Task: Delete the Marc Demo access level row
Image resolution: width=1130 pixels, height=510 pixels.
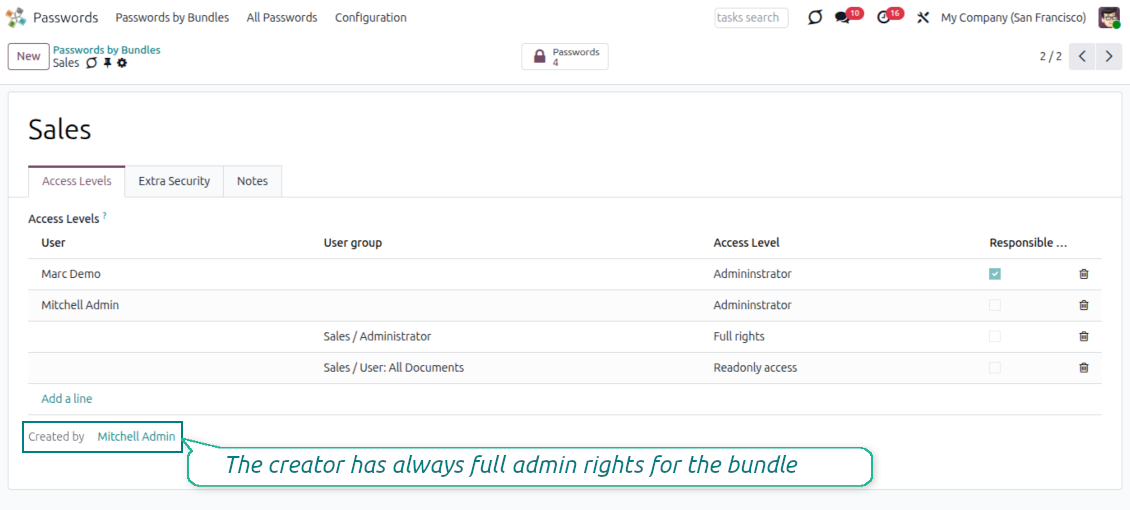Action: tap(1084, 274)
